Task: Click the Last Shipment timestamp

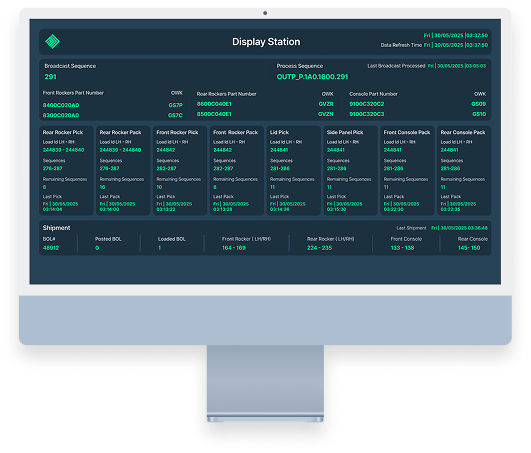Action: (459, 228)
